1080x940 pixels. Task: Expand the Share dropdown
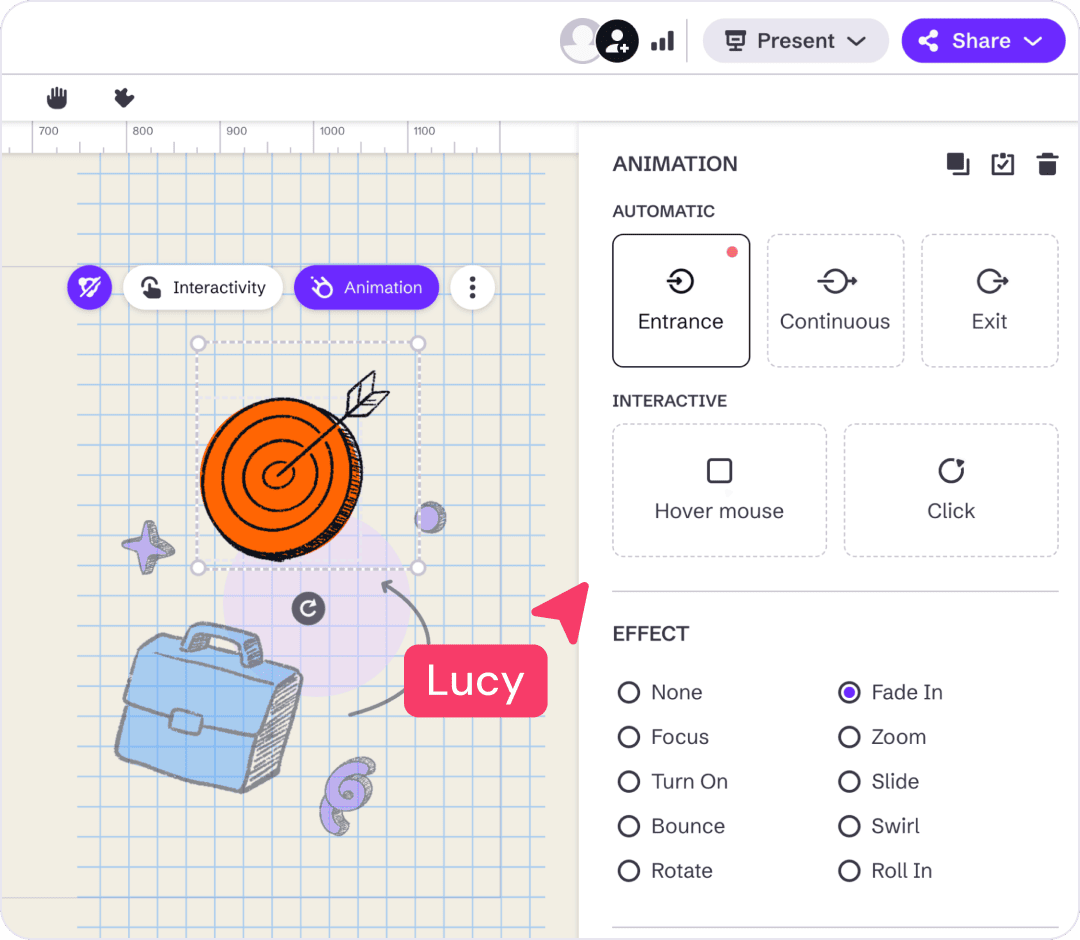982,41
